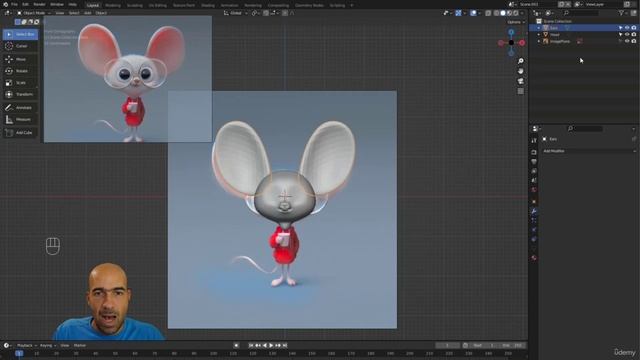This screenshot has height=360, width=640.
Task: Switch to solid viewport shading
Action: [x=503, y=13]
